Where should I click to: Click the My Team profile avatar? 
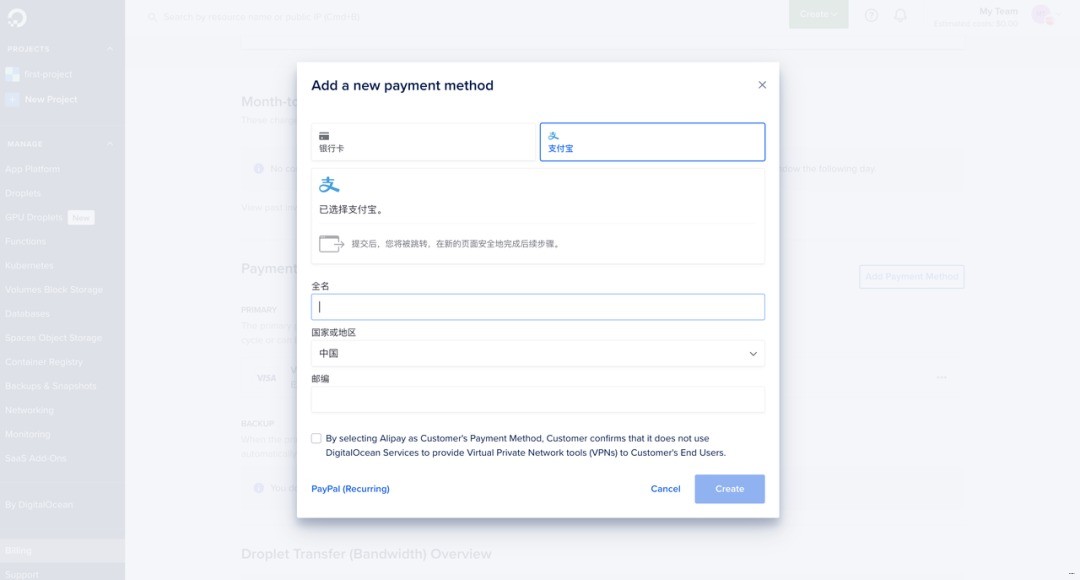[x=1041, y=15]
